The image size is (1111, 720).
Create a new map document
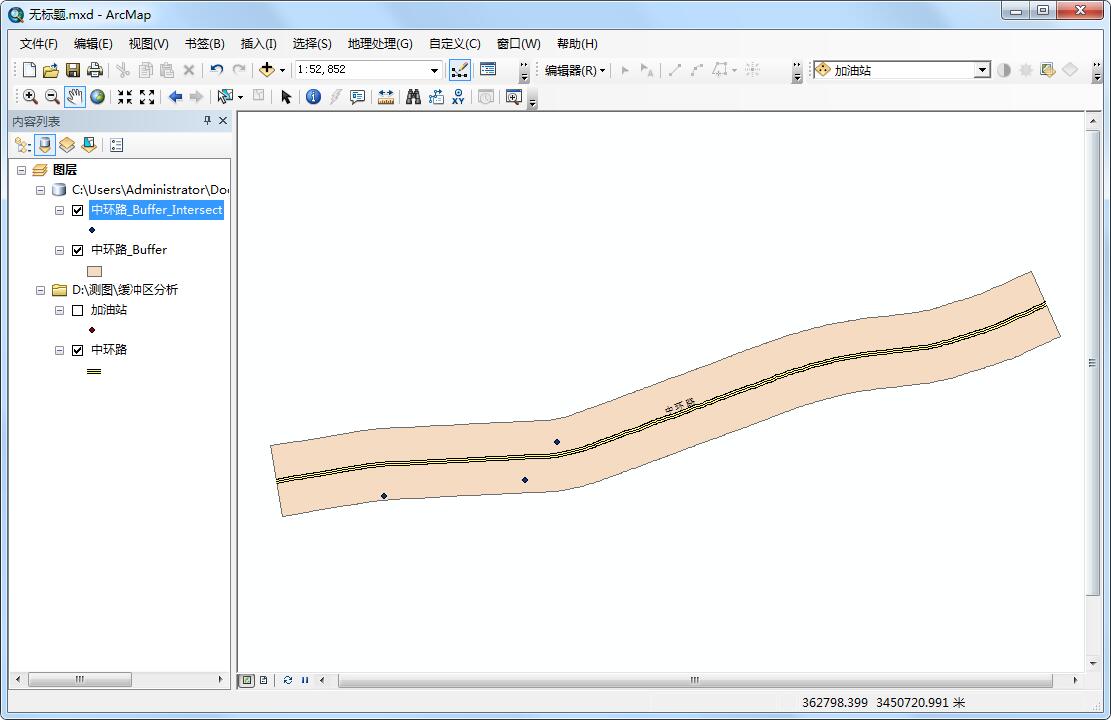click(29, 69)
